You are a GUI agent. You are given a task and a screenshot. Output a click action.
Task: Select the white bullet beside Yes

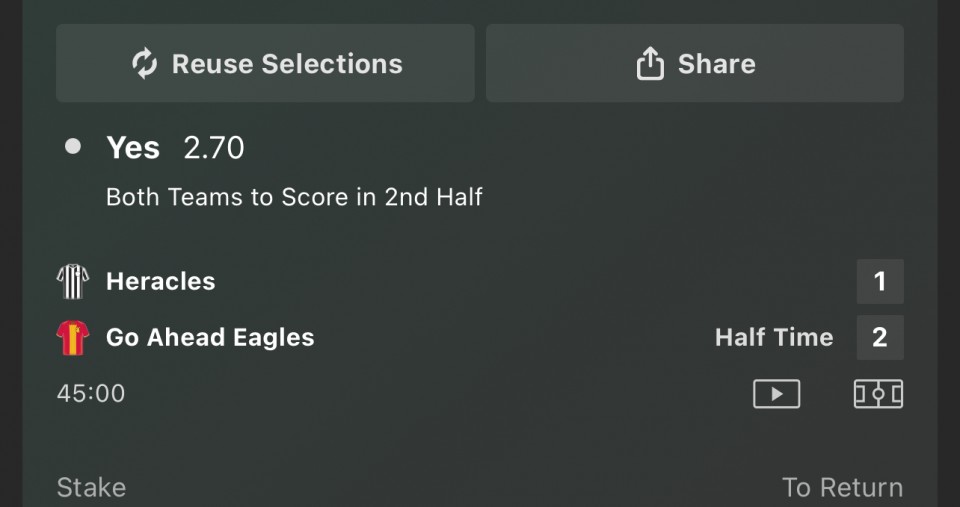73,147
